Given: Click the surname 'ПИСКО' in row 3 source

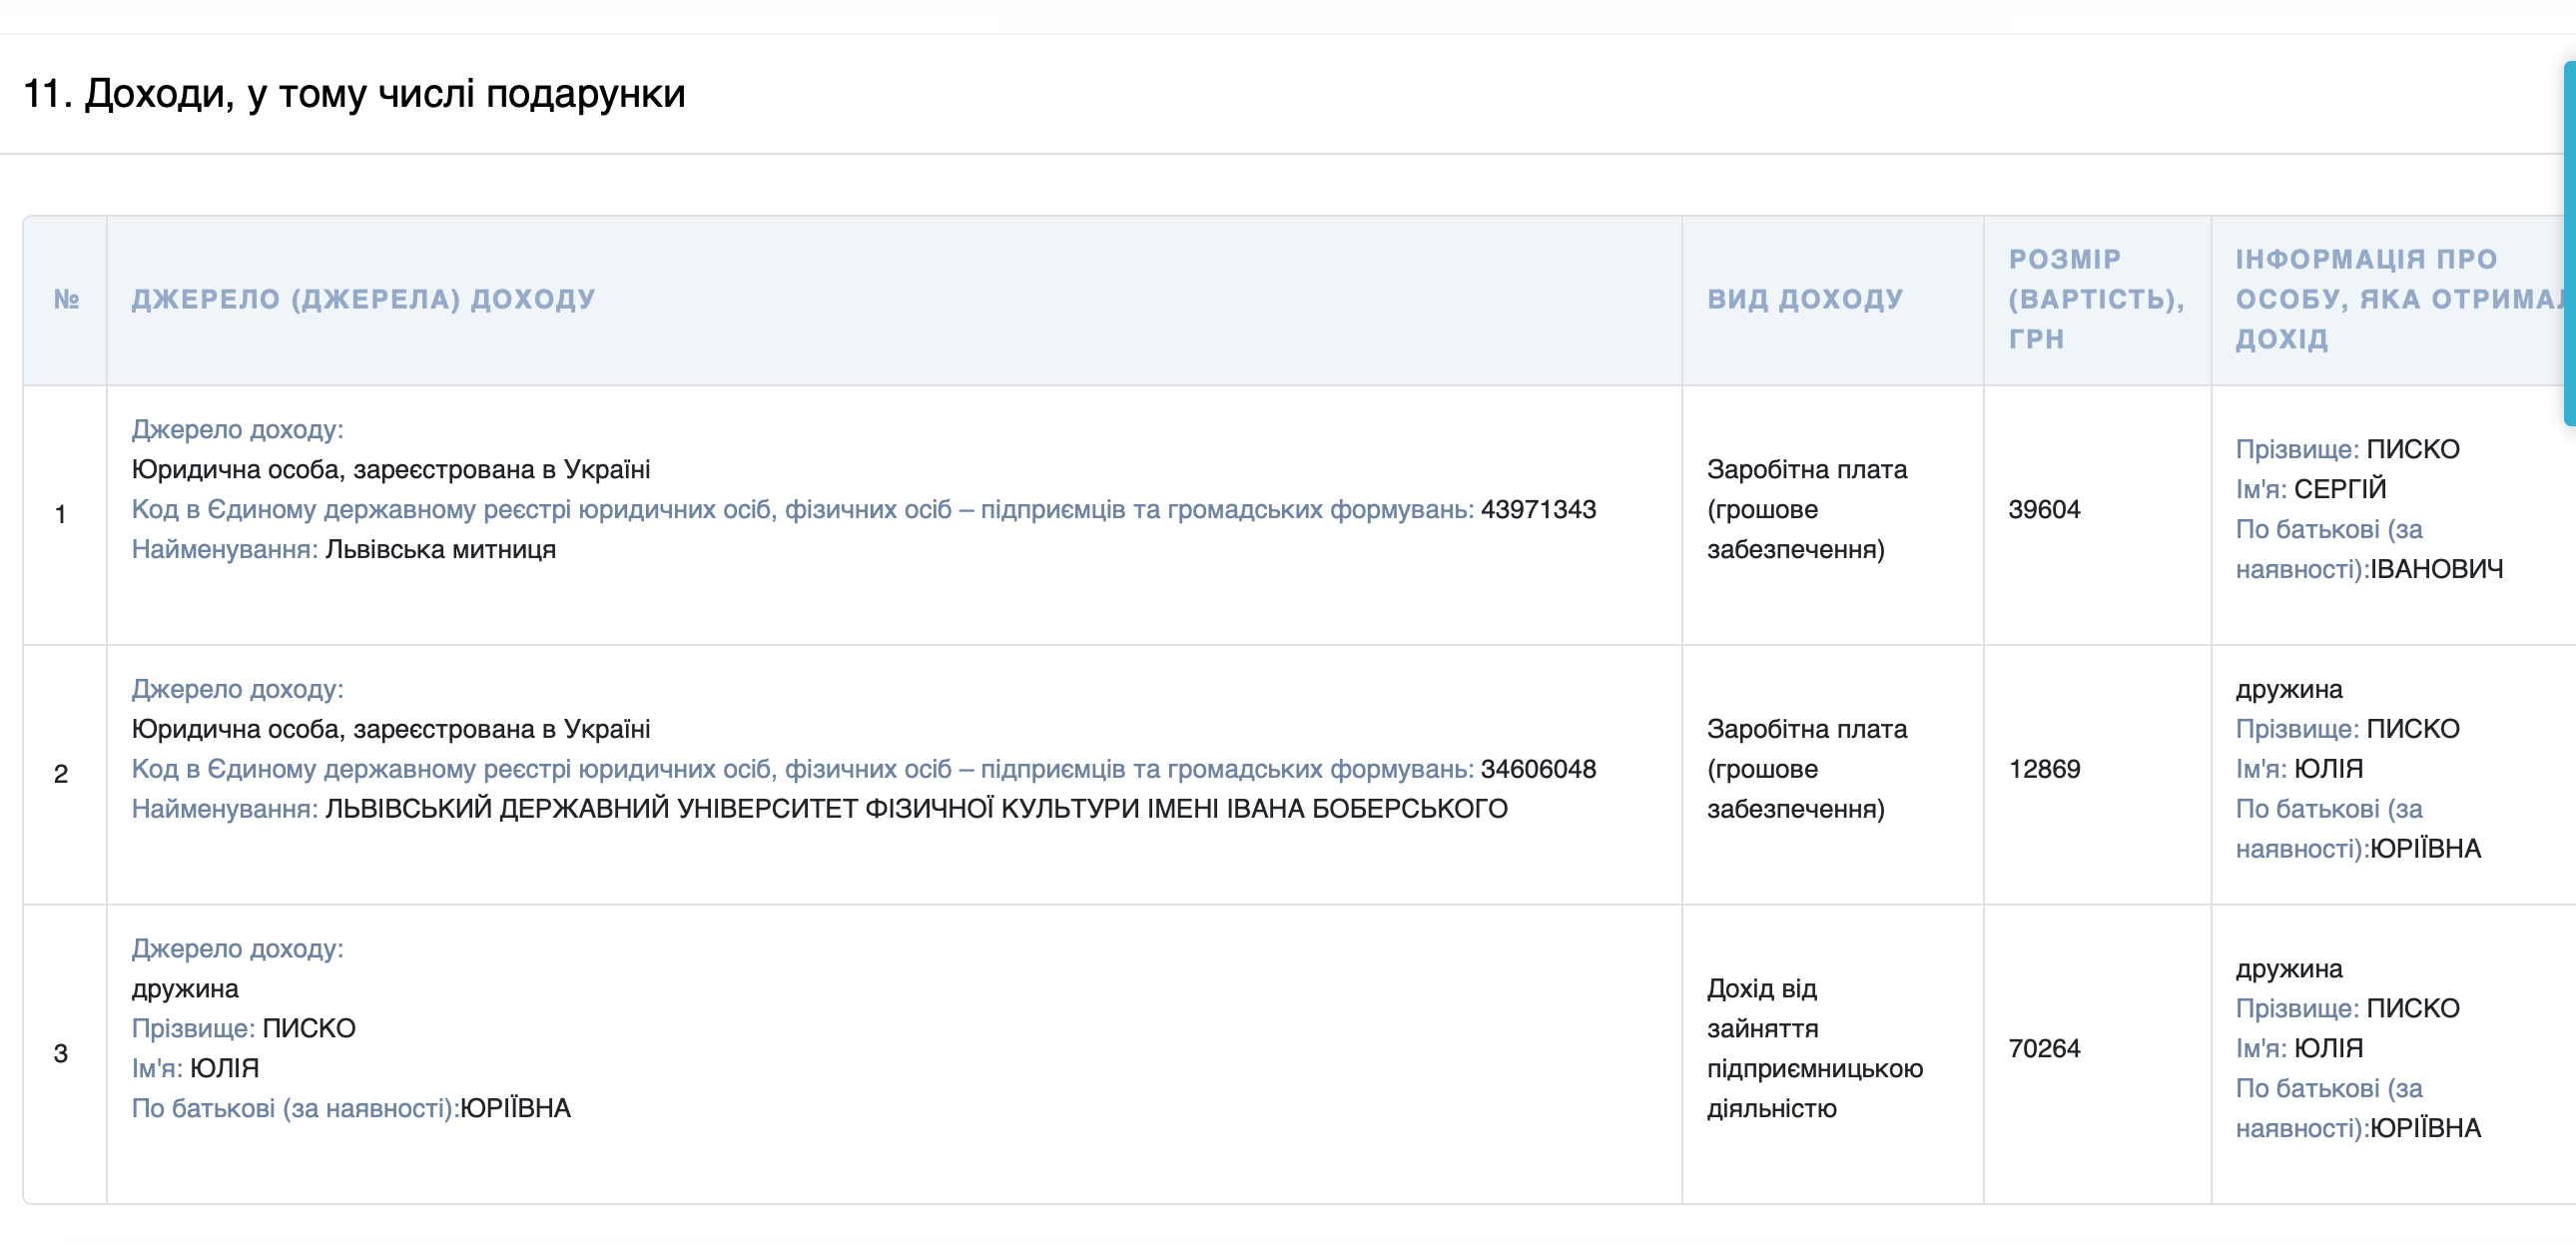Looking at the screenshot, I should (x=309, y=1029).
